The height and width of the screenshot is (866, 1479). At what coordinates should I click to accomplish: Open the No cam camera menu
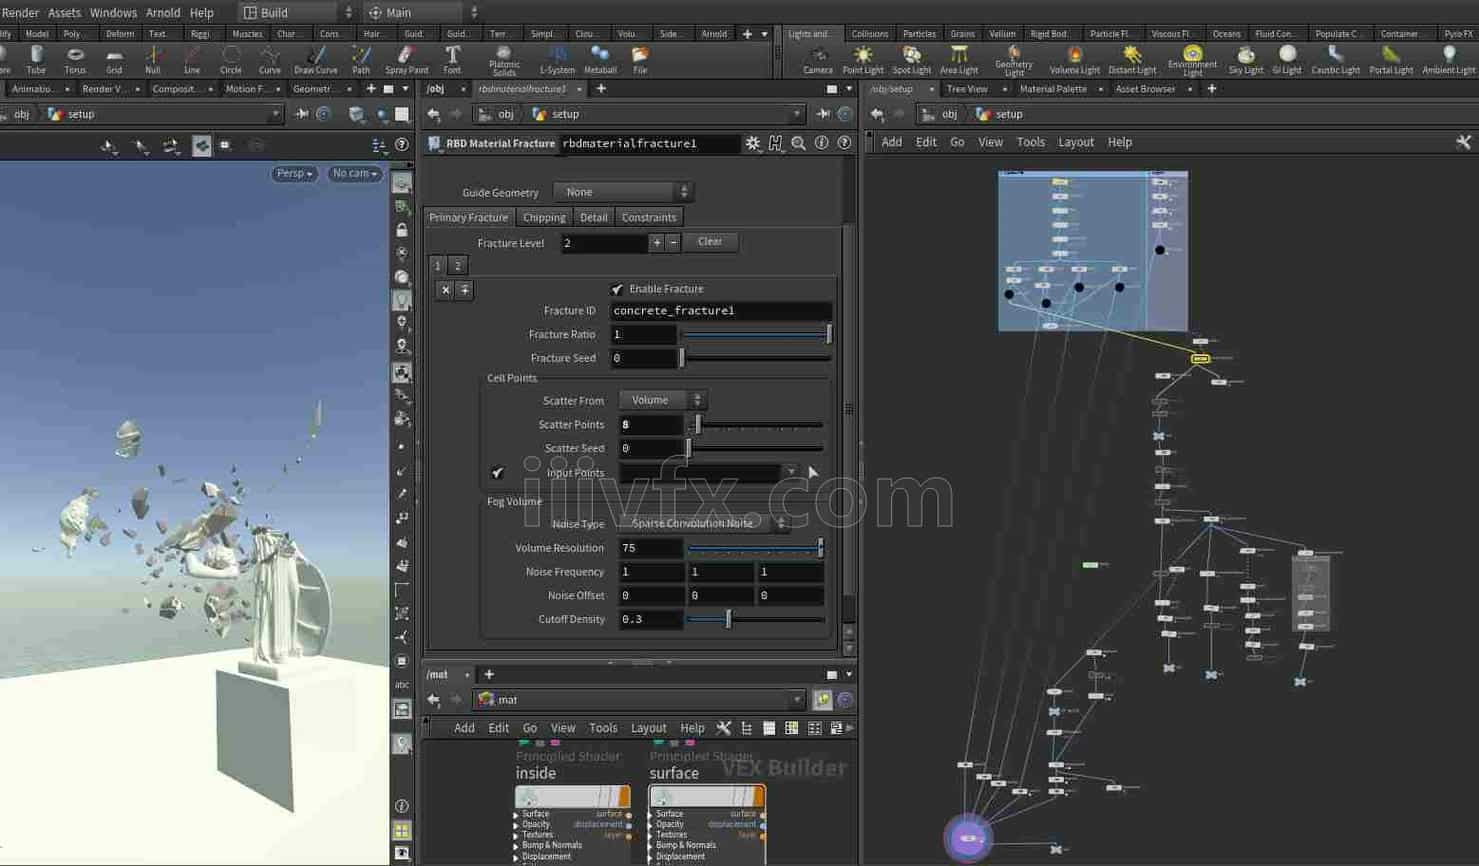355,174
